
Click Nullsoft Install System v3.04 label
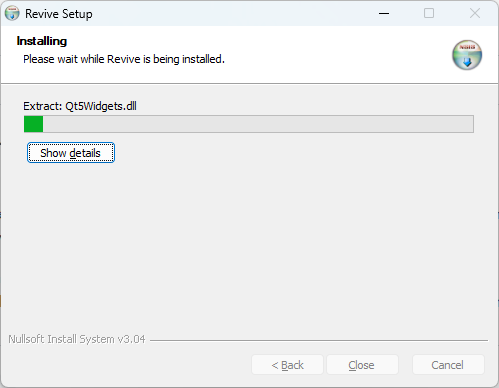[x=77, y=339]
